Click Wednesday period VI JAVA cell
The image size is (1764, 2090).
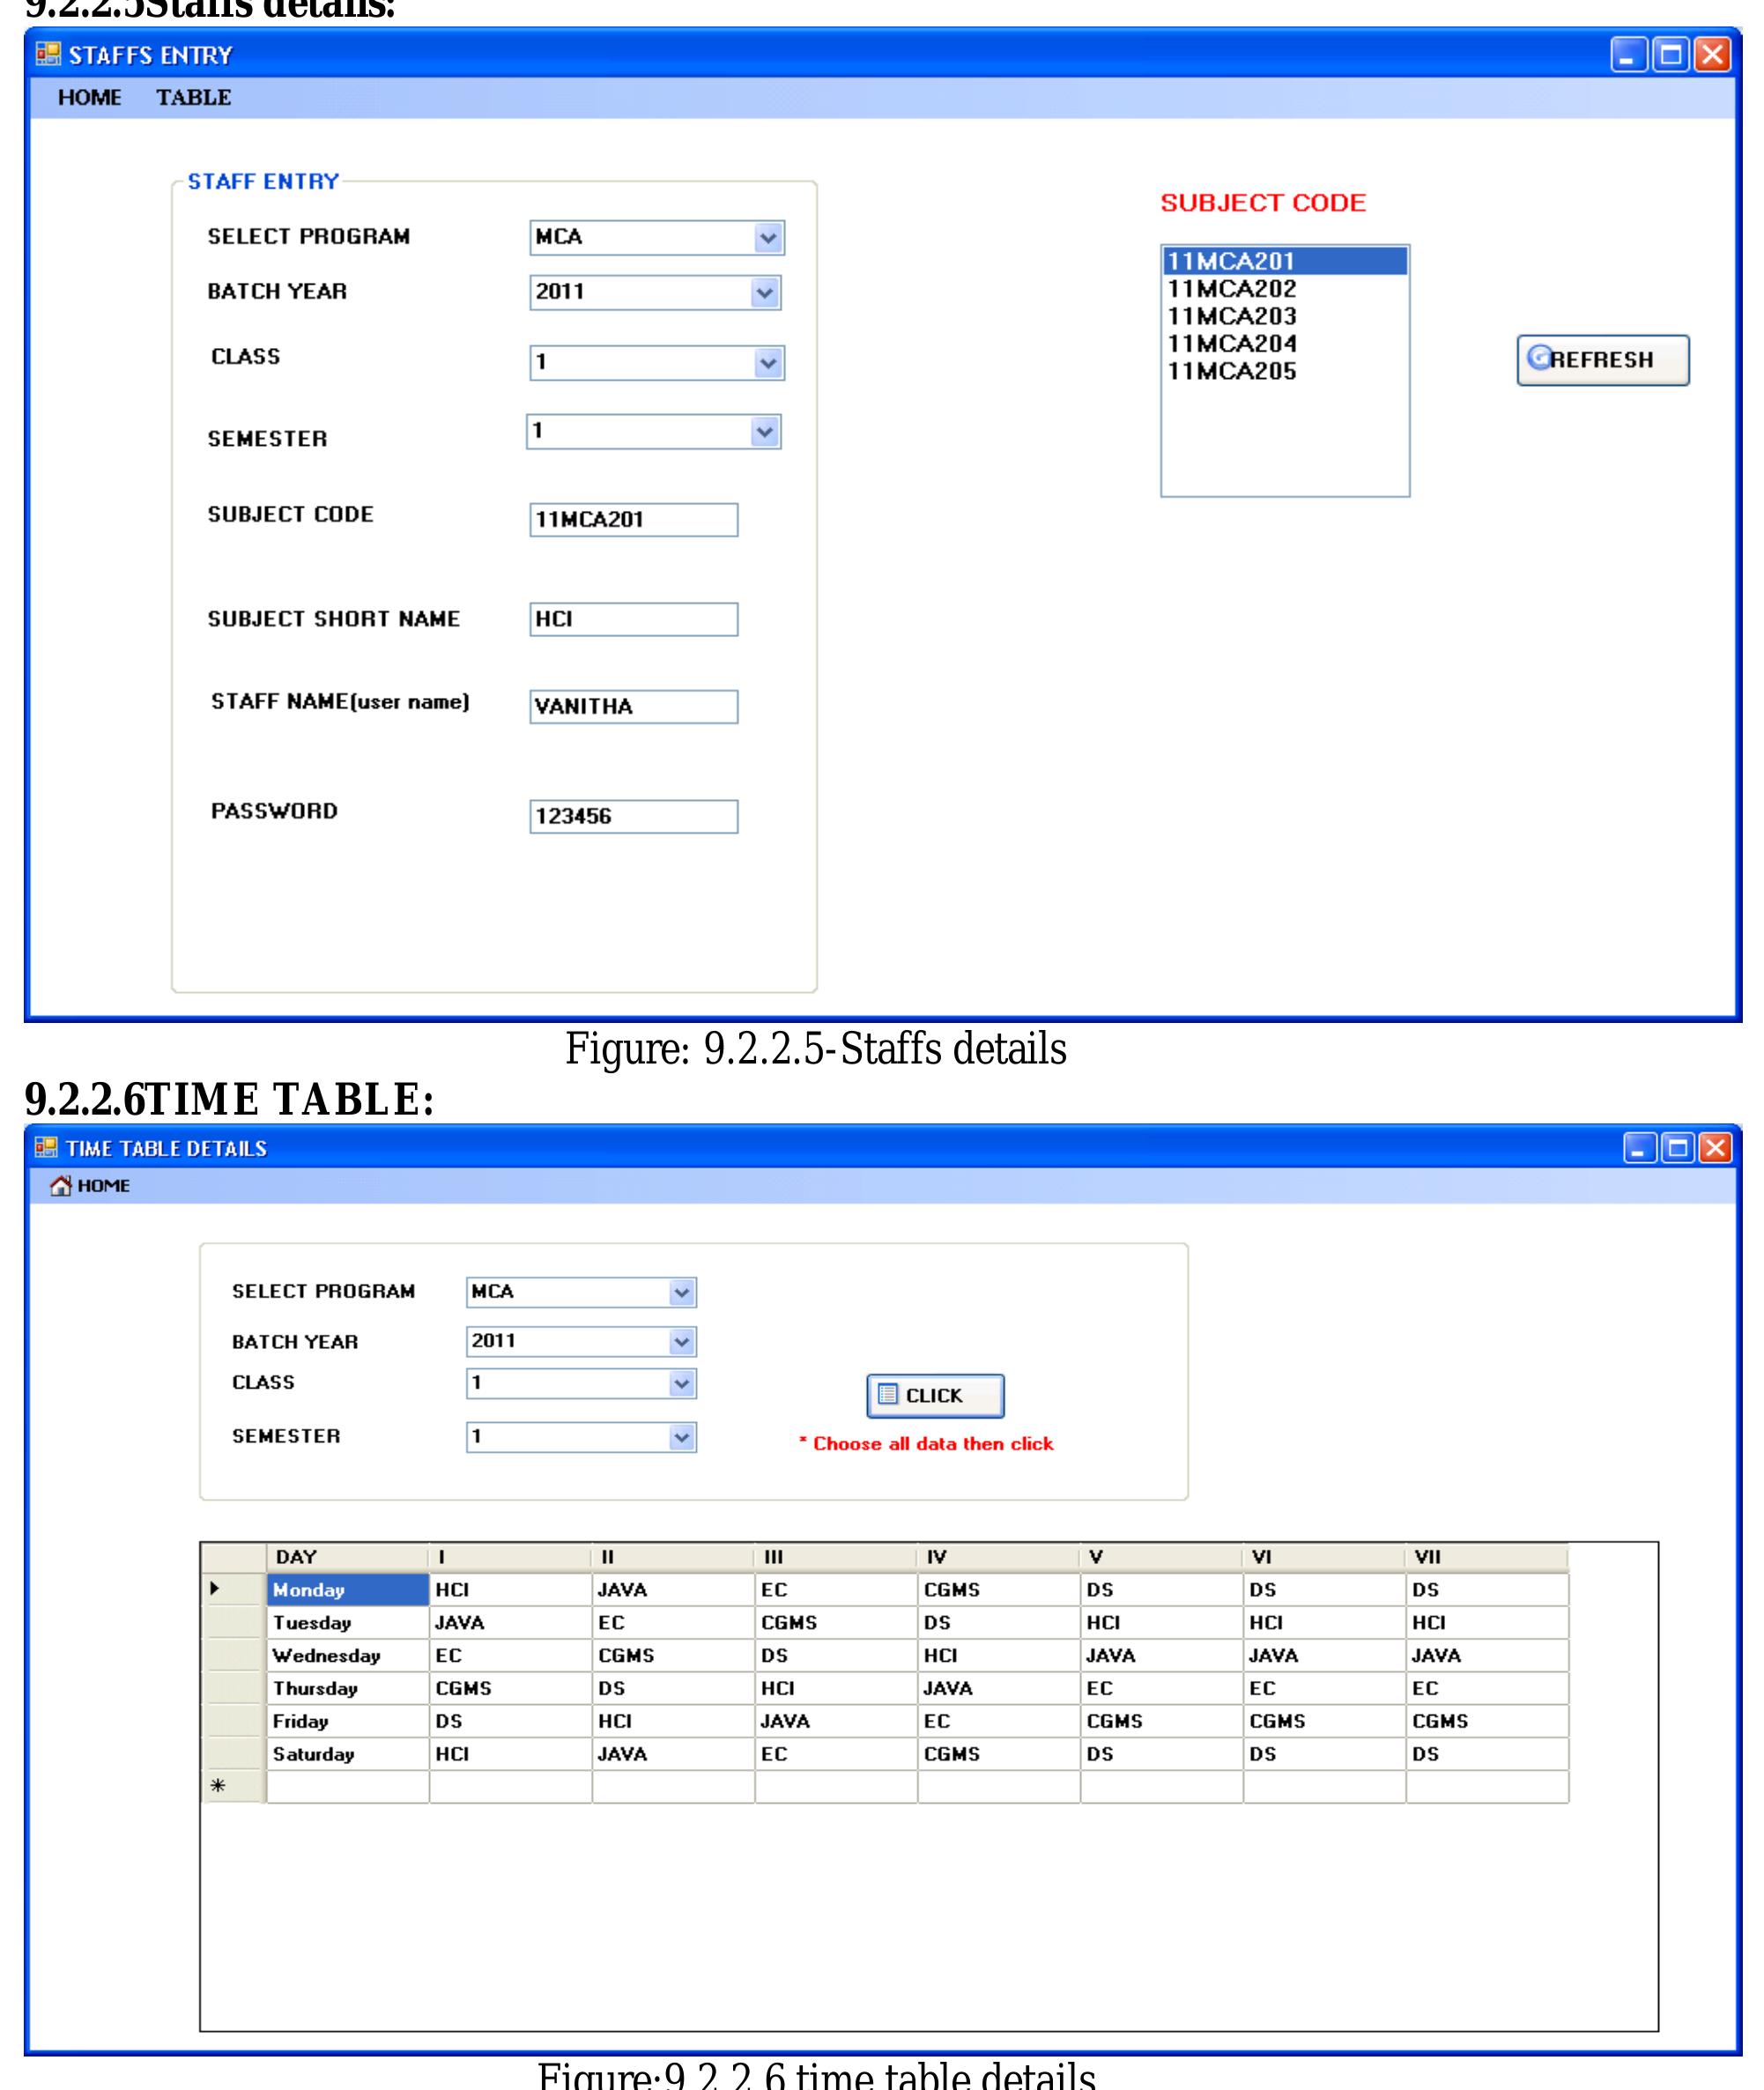click(x=1325, y=1655)
